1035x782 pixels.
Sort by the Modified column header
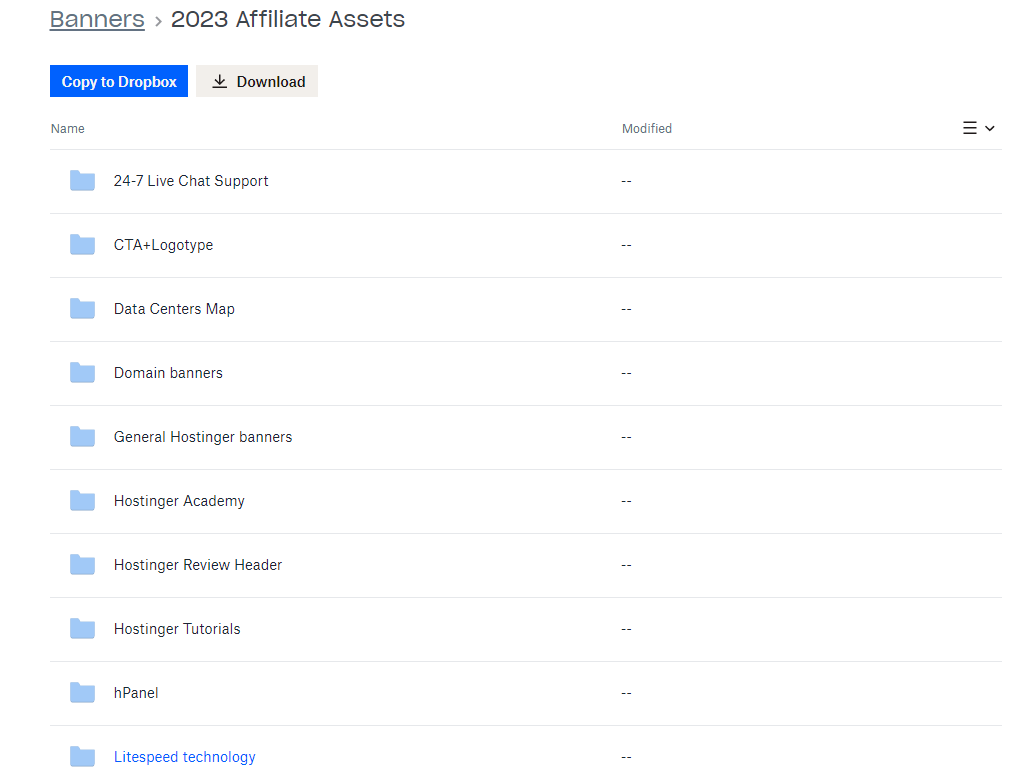coord(647,129)
